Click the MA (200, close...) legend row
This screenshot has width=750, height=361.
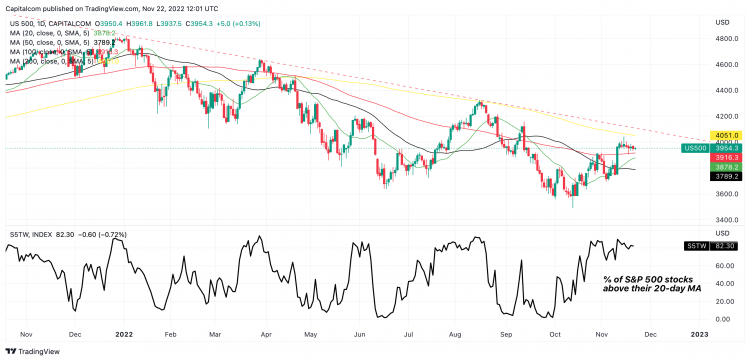tap(64, 61)
